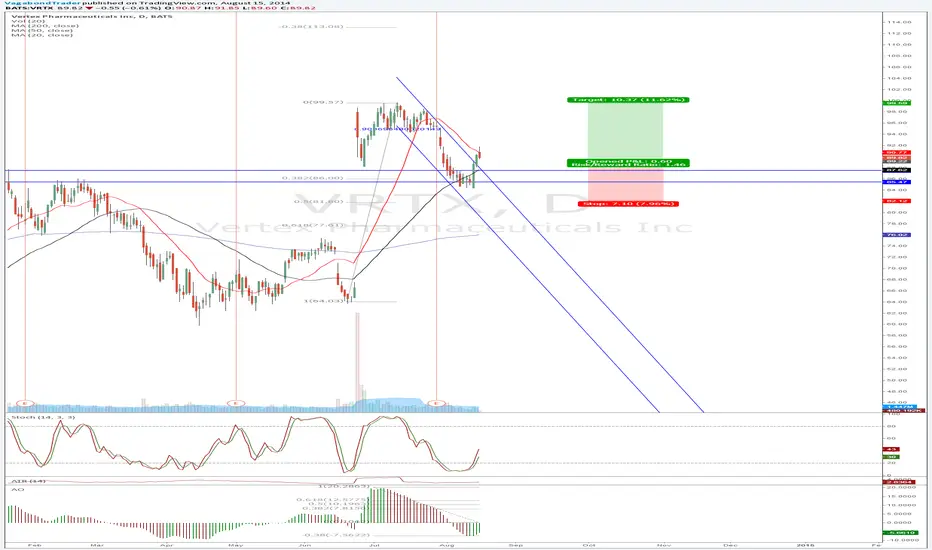Screen dimensions: 932x550
Task: Select the Risk/Reward Ratio label
Action: tap(628, 164)
